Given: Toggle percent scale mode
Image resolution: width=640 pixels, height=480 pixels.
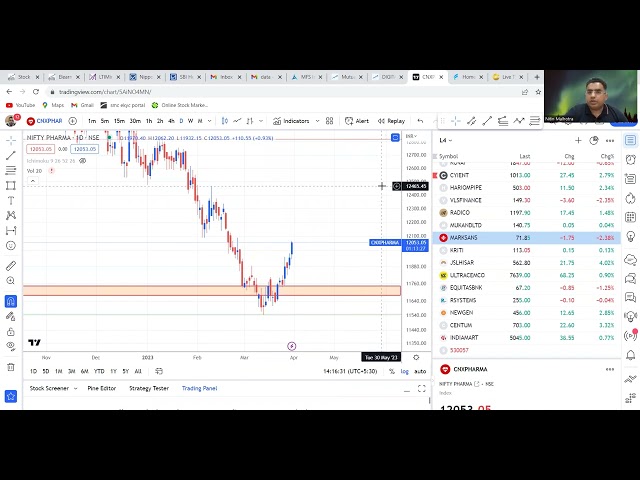Looking at the screenshot, I should click(x=392, y=371).
